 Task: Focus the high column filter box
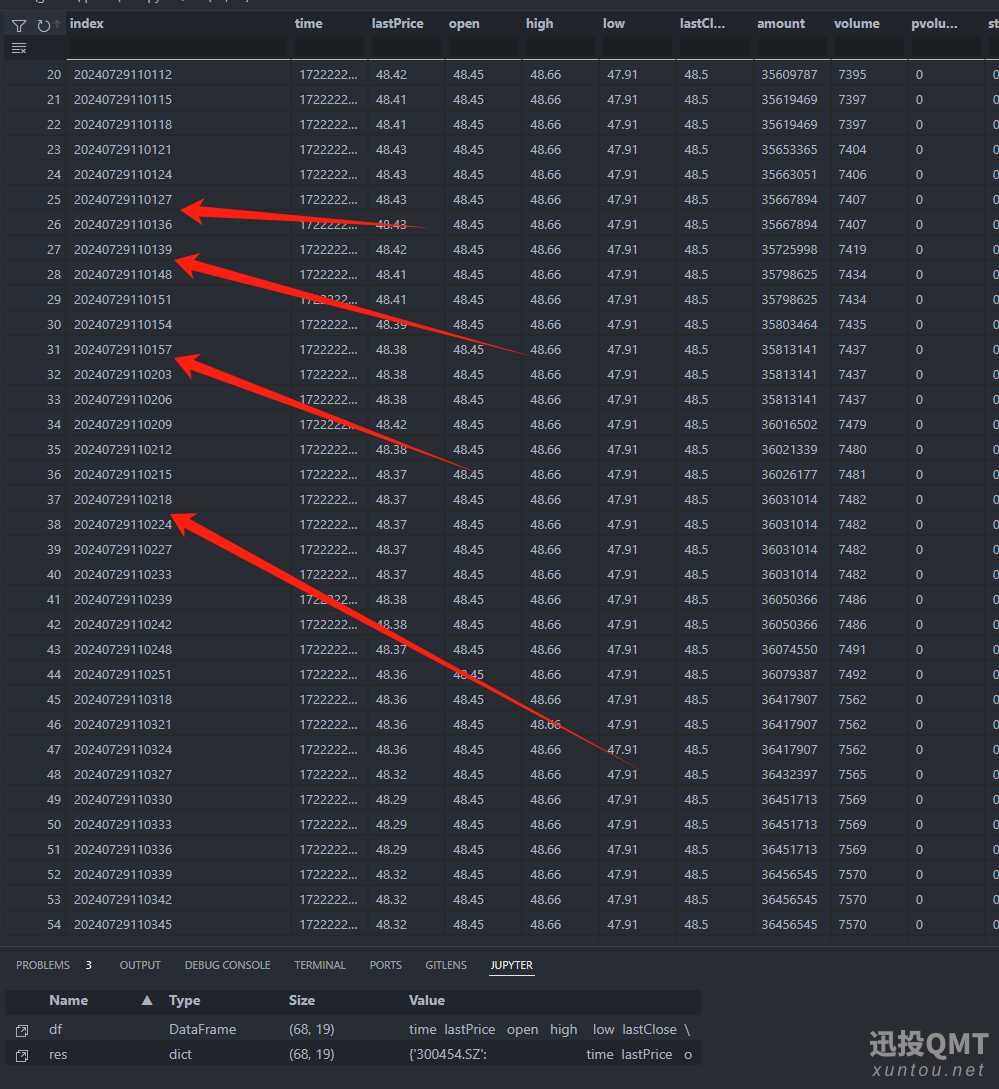560,48
